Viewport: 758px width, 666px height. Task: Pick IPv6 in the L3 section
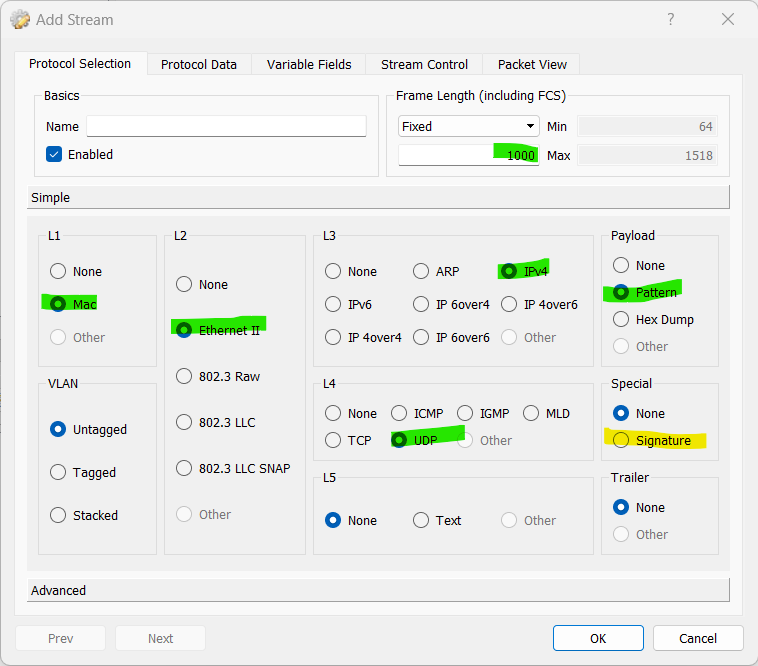(x=333, y=304)
